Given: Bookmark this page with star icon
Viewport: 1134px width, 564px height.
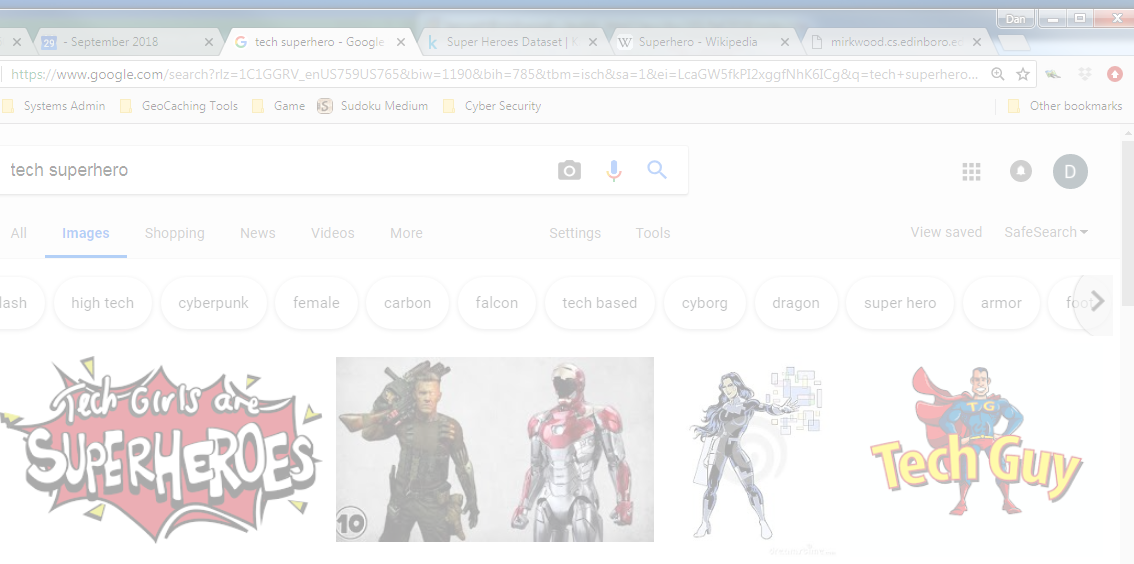Looking at the screenshot, I should (x=1023, y=74).
